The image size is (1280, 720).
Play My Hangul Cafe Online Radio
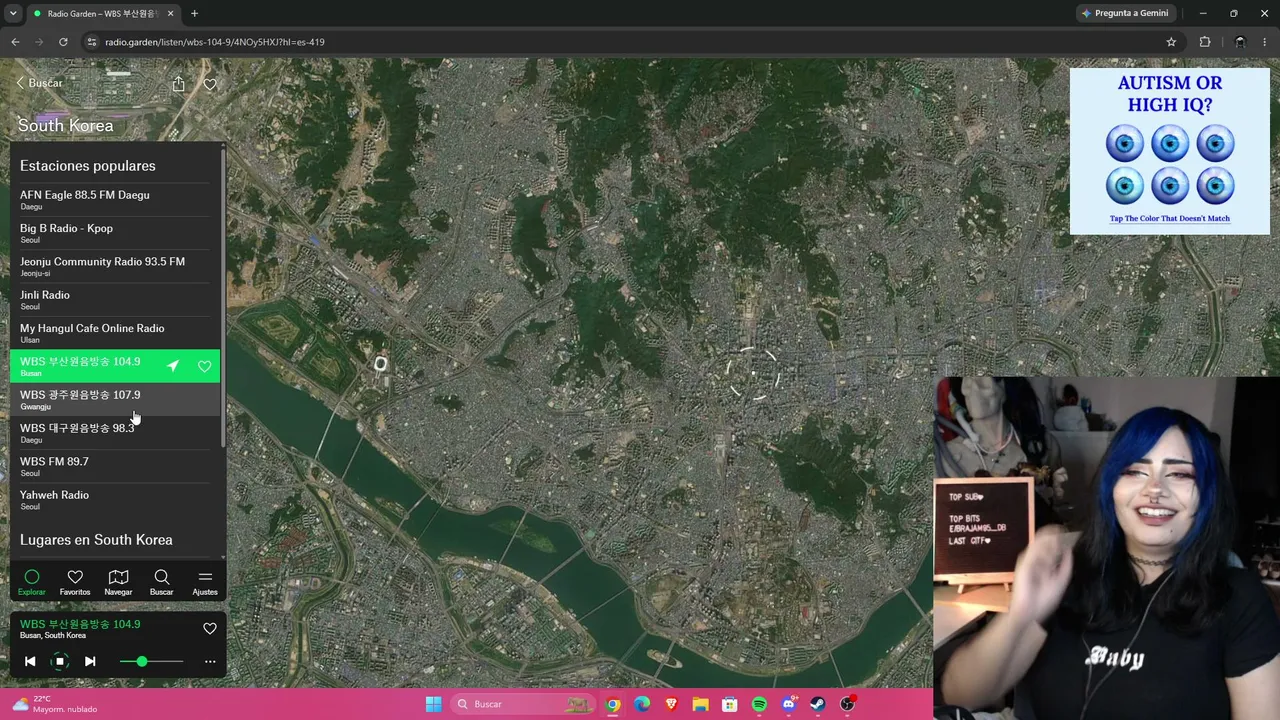(x=115, y=333)
